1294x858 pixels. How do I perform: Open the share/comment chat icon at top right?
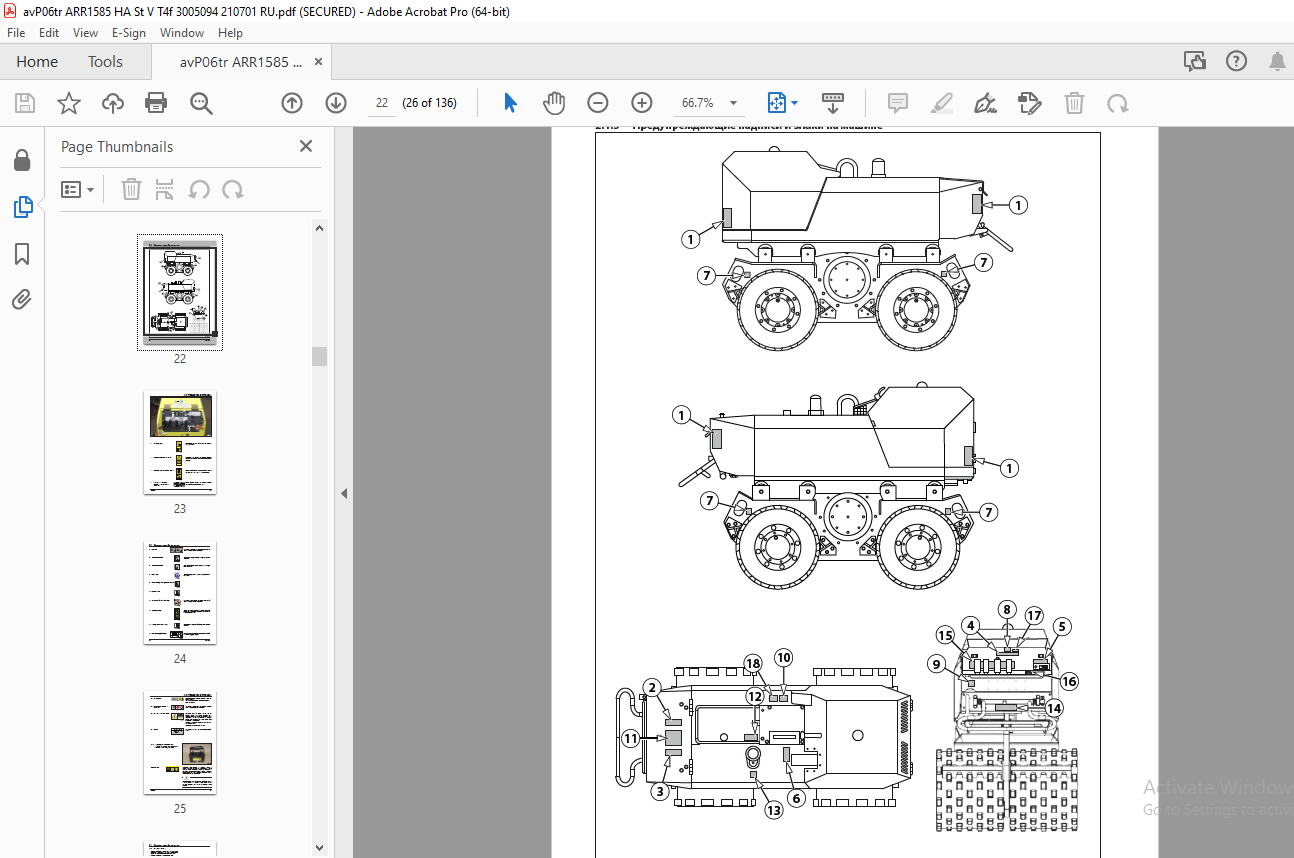[x=1195, y=62]
